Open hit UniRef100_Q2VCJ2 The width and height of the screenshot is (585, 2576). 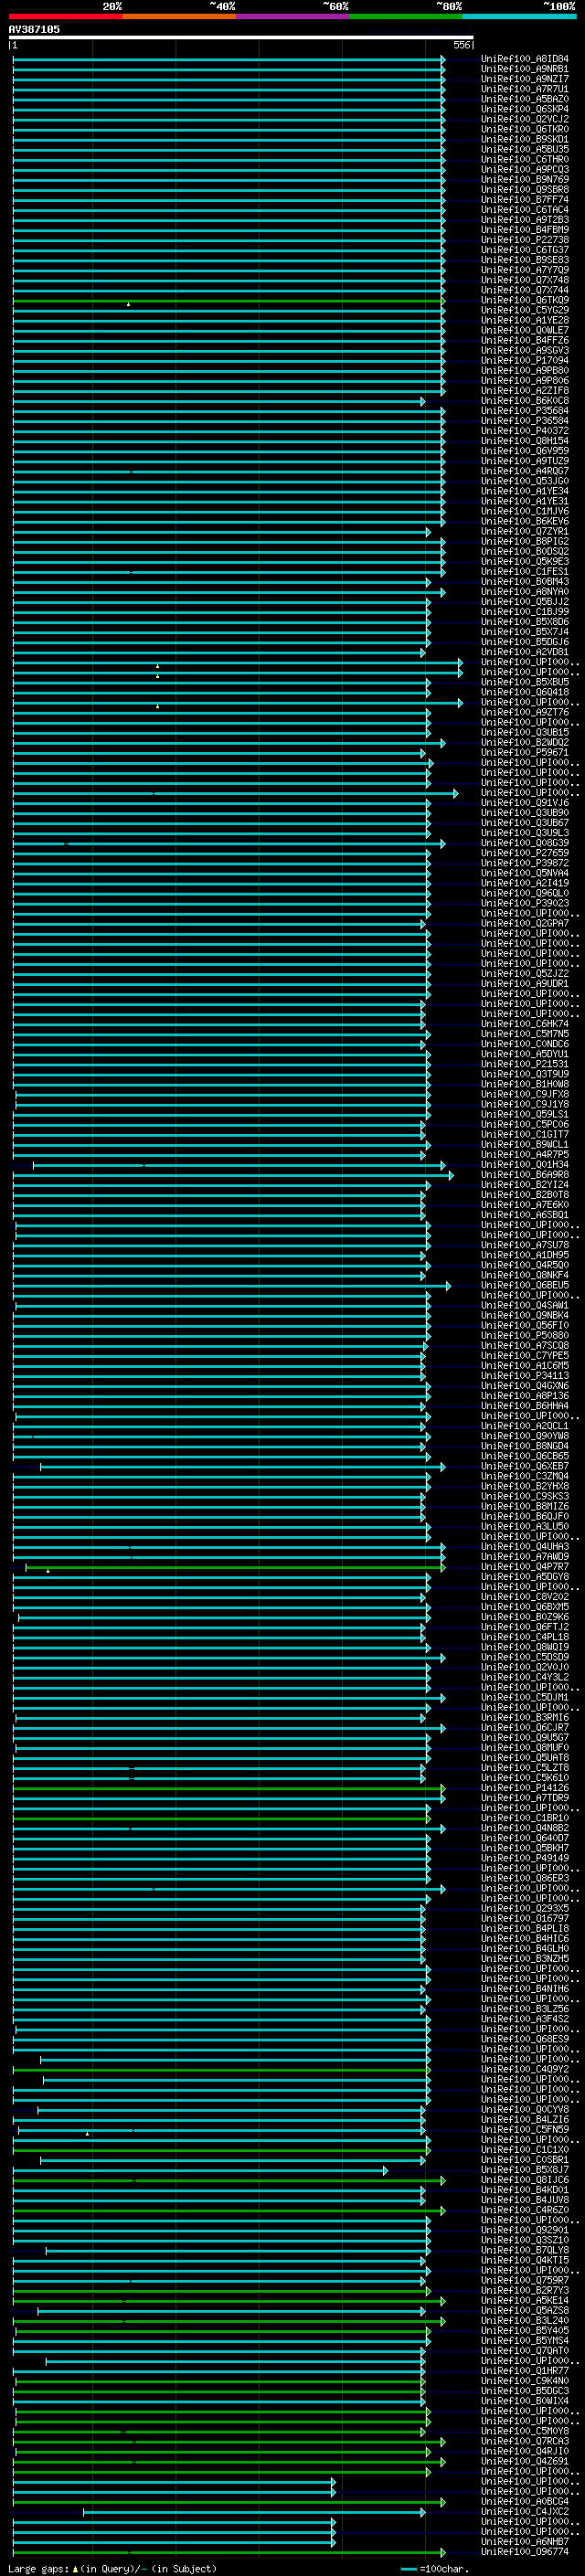coord(524,119)
